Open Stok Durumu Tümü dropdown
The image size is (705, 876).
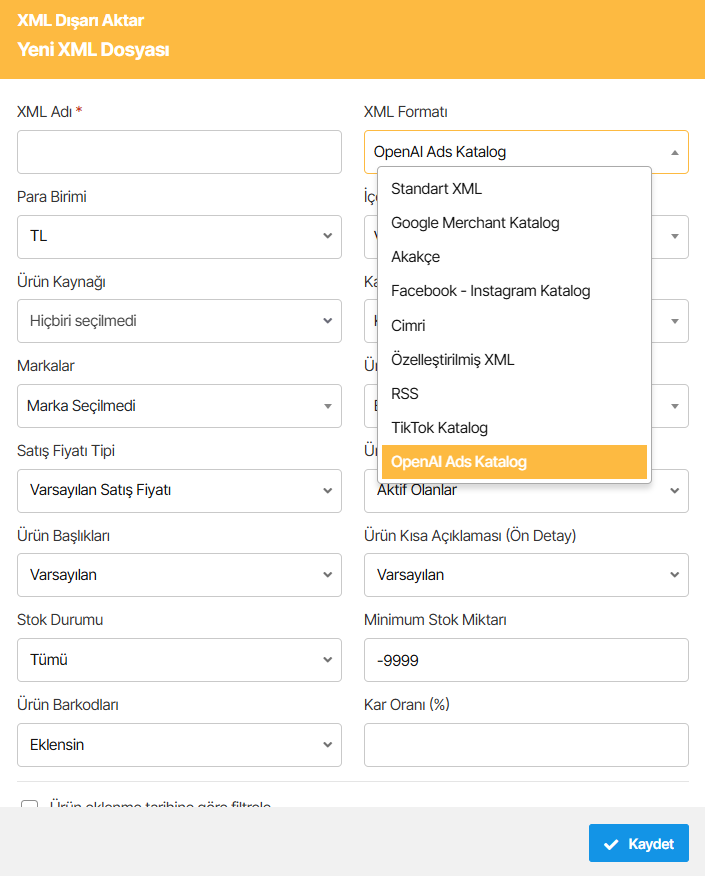[179, 660]
